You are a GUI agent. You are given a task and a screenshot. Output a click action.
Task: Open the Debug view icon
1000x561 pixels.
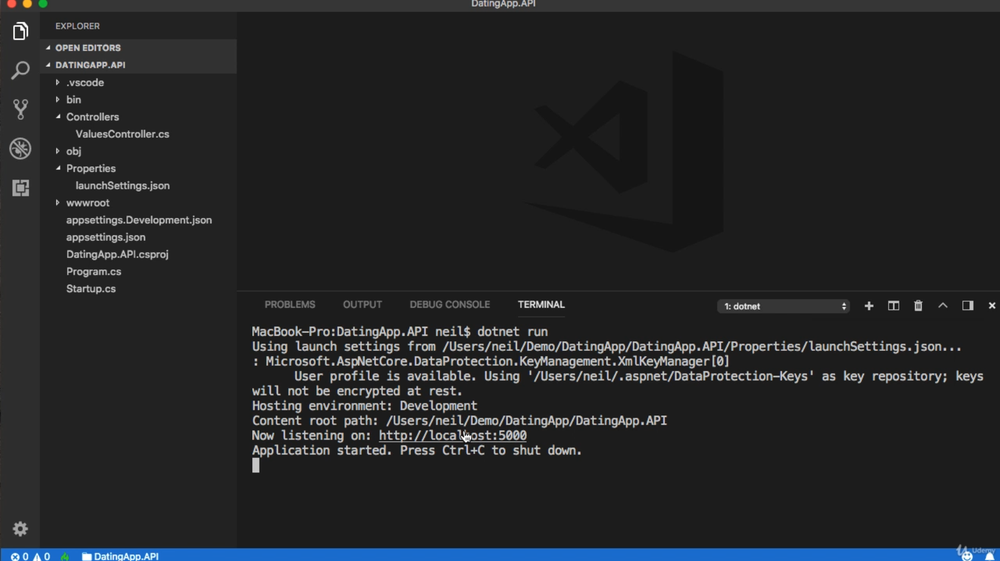point(20,149)
